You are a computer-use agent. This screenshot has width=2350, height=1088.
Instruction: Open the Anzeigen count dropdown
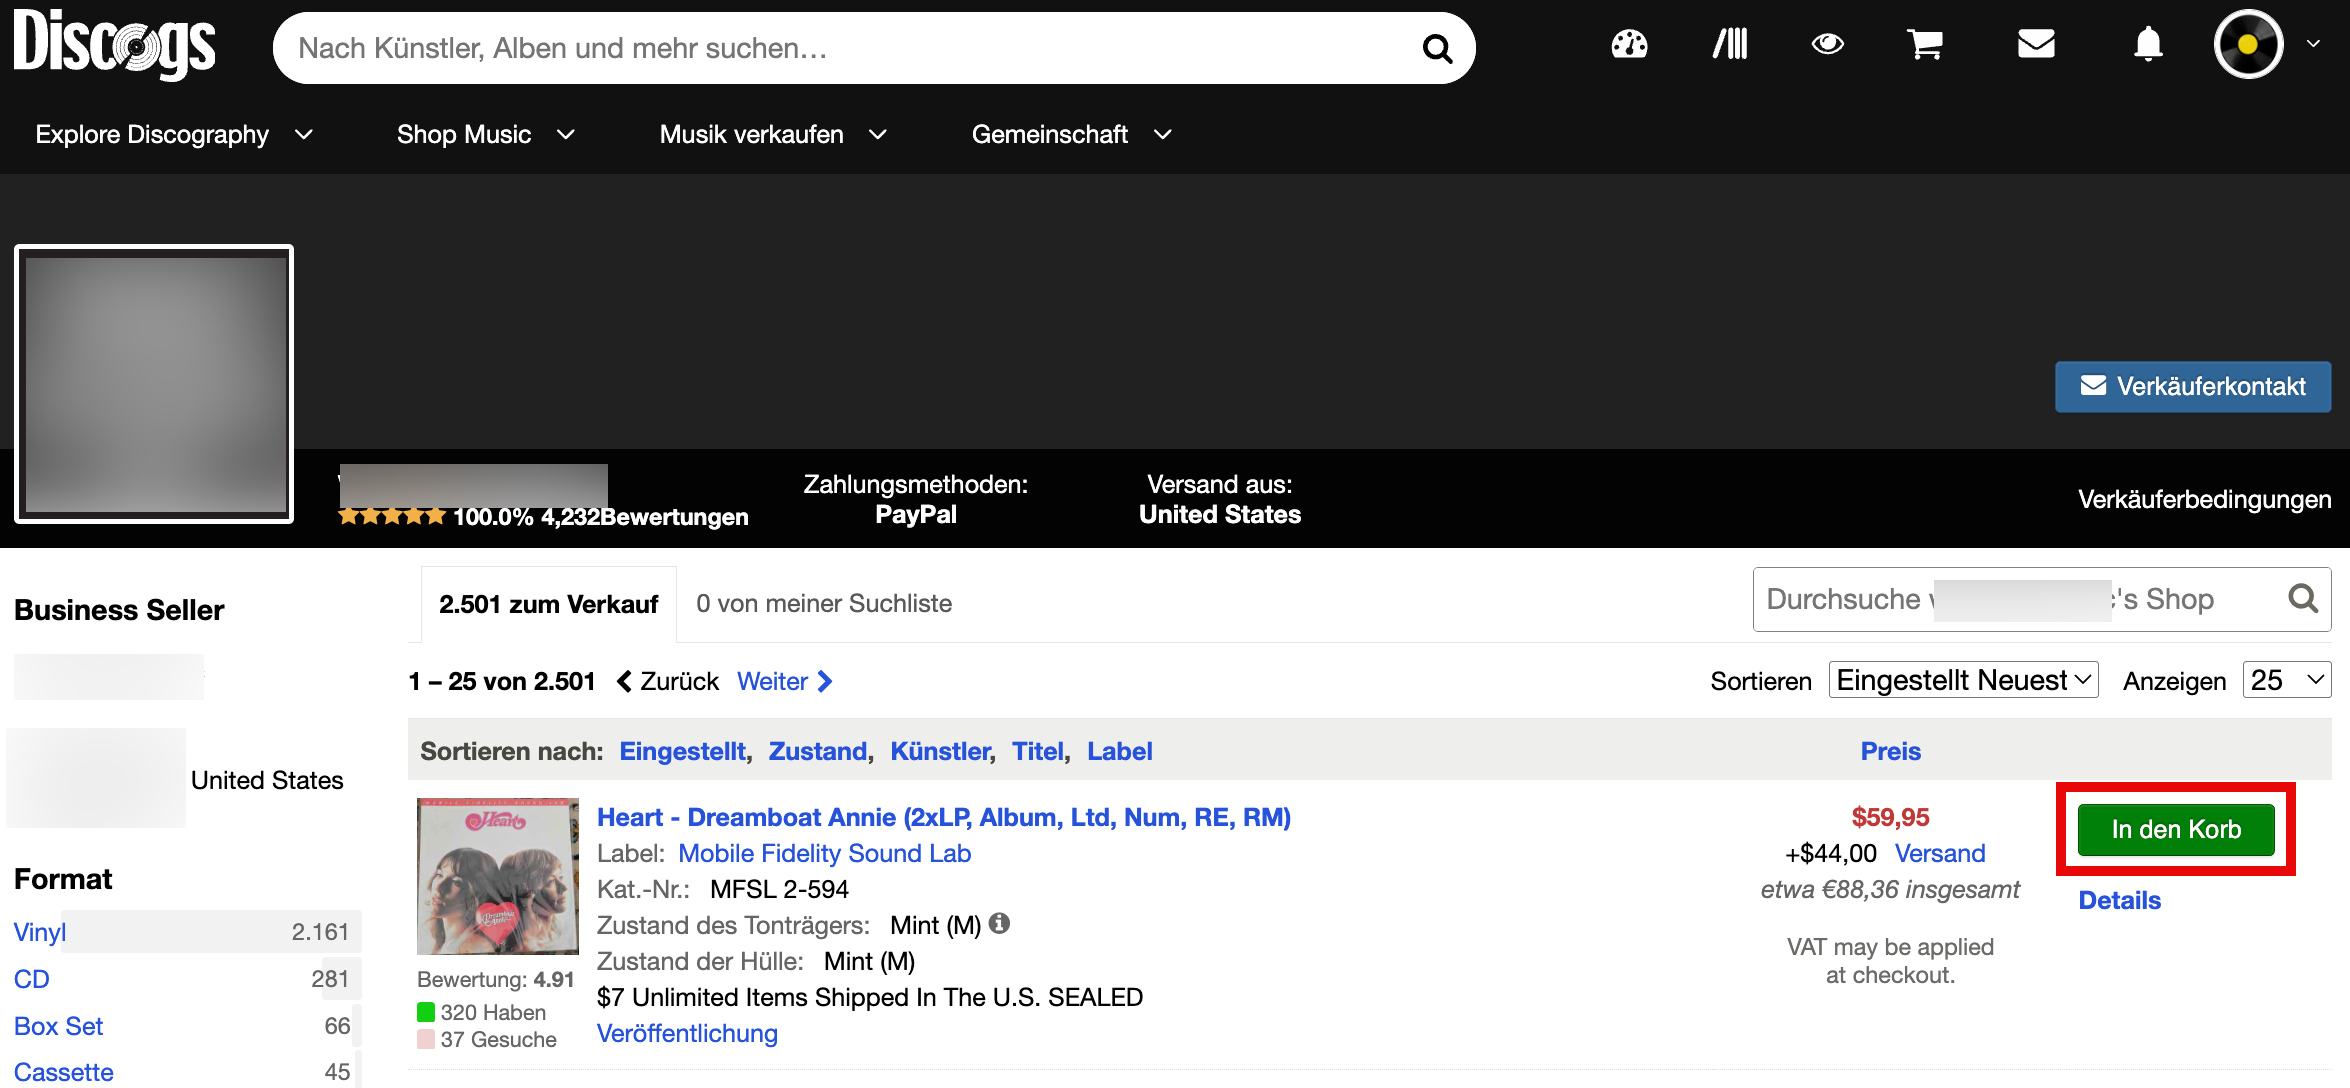[2287, 680]
